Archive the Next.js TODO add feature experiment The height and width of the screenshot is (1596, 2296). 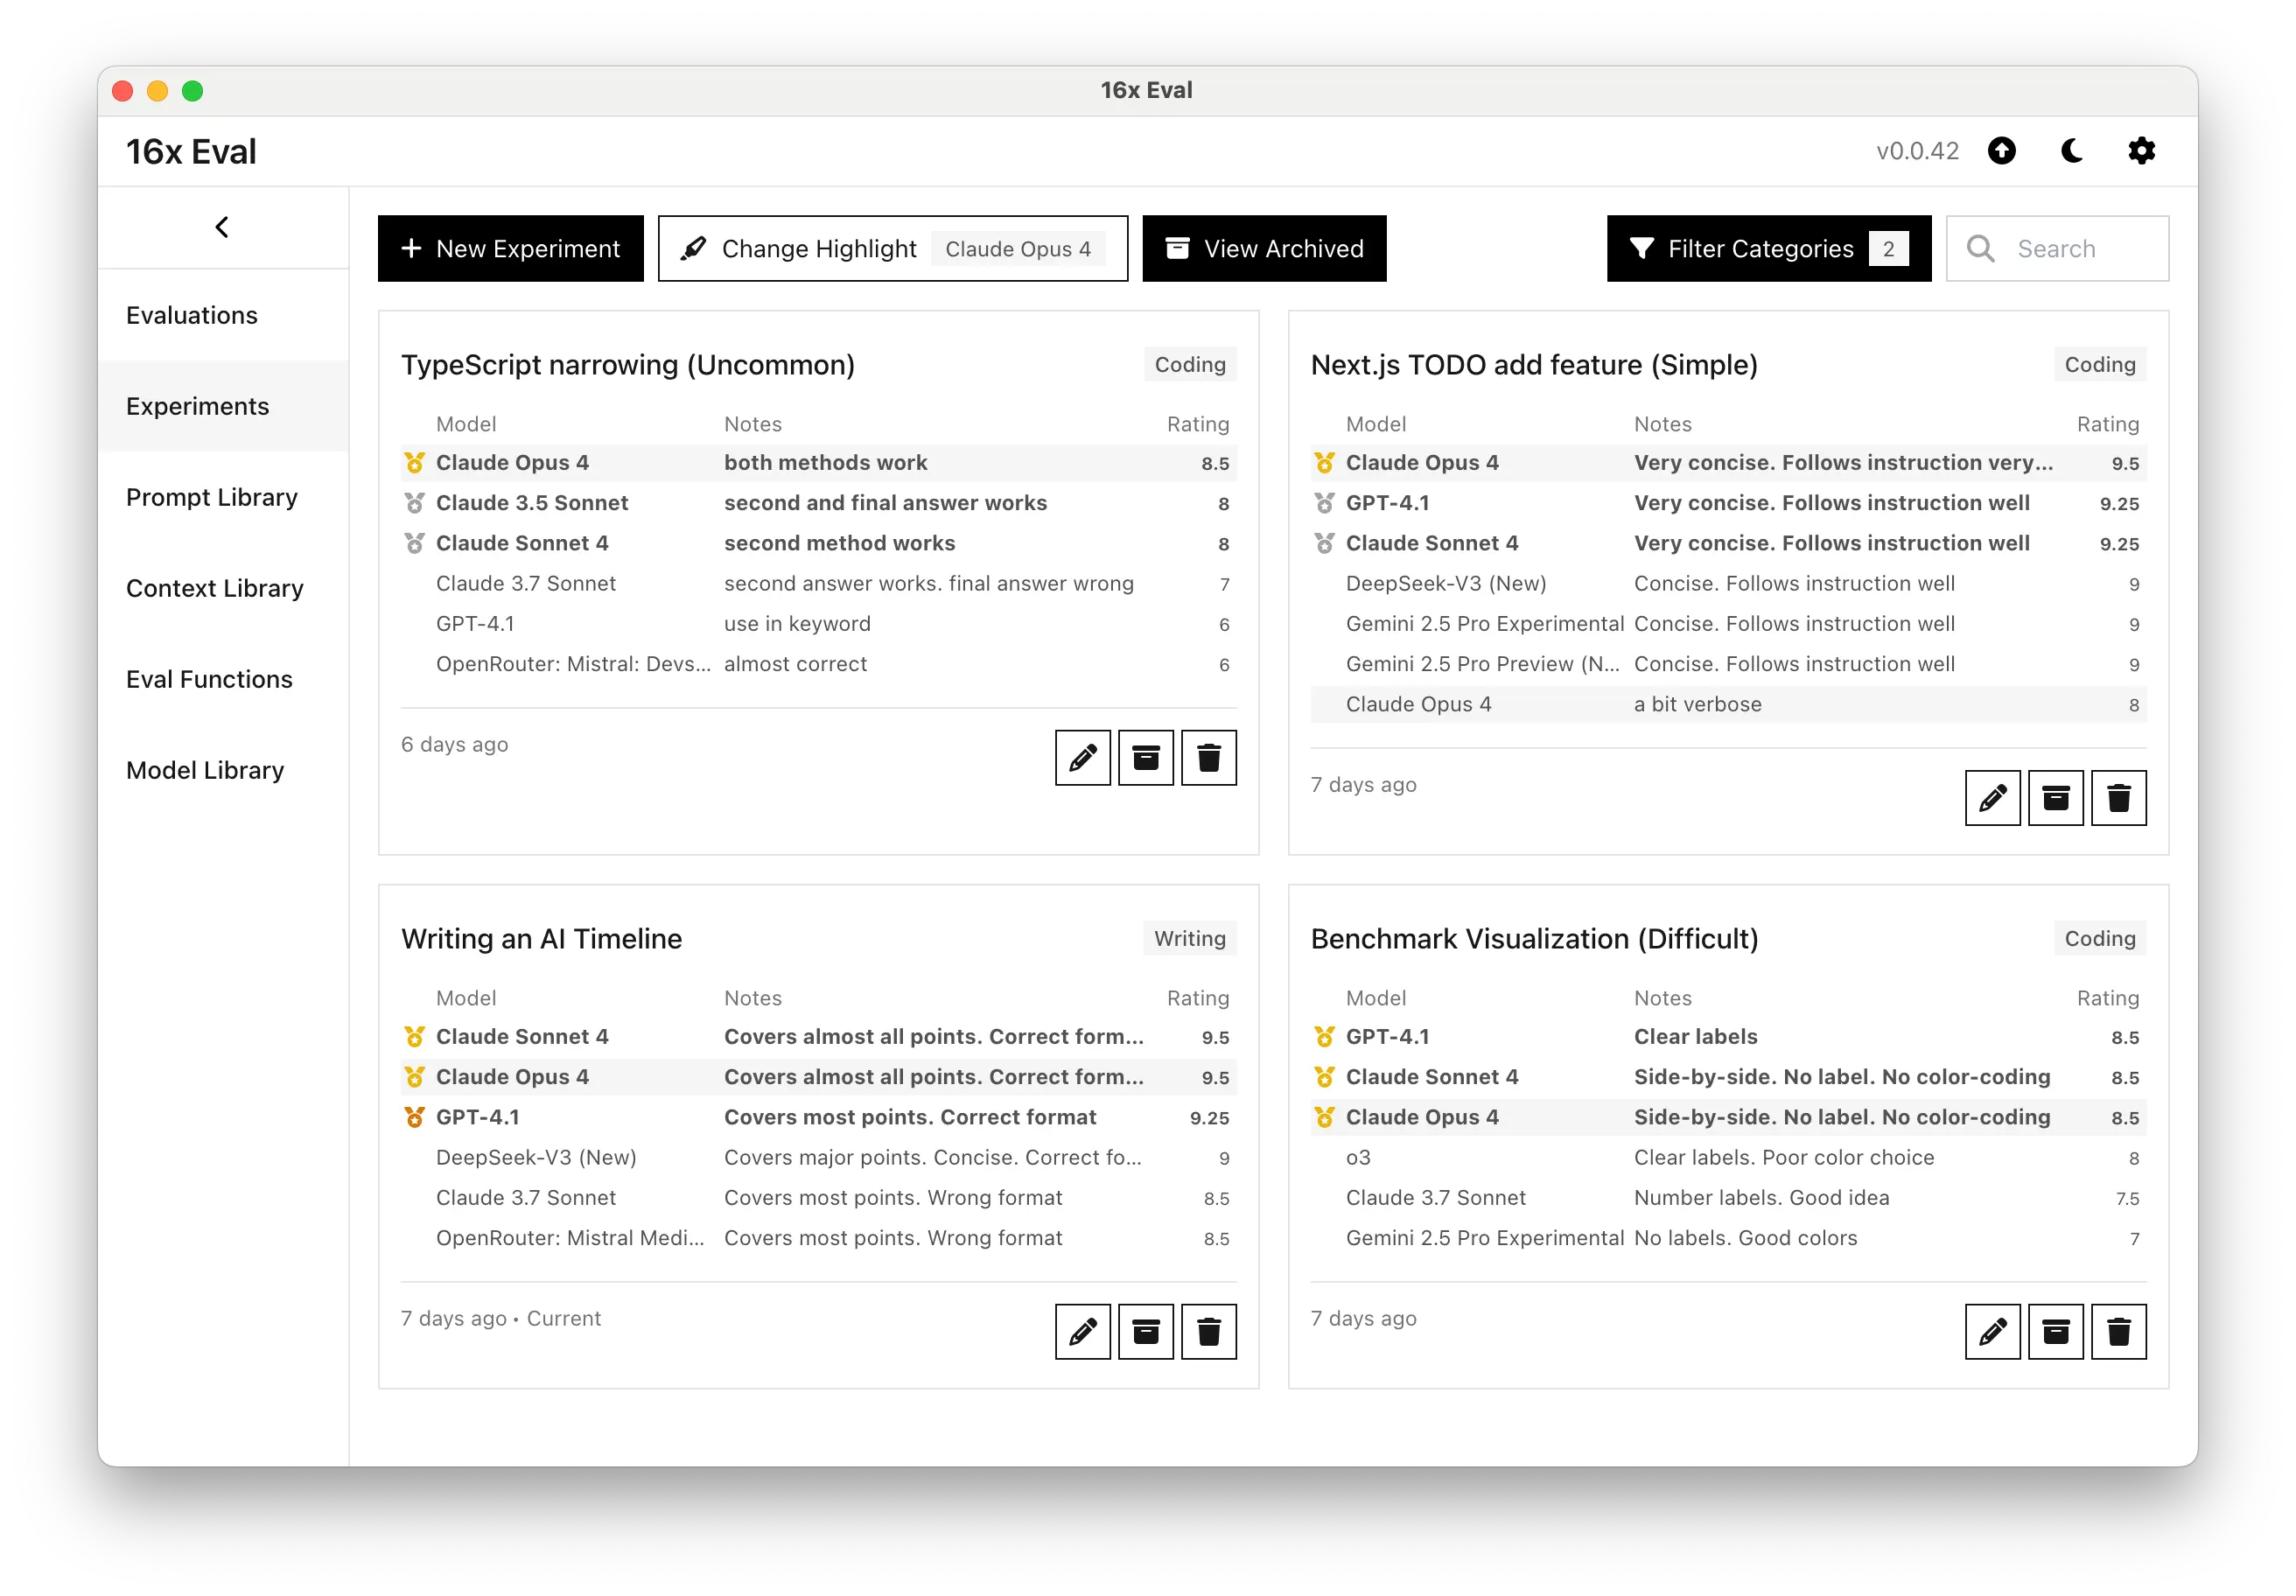coord(2055,798)
